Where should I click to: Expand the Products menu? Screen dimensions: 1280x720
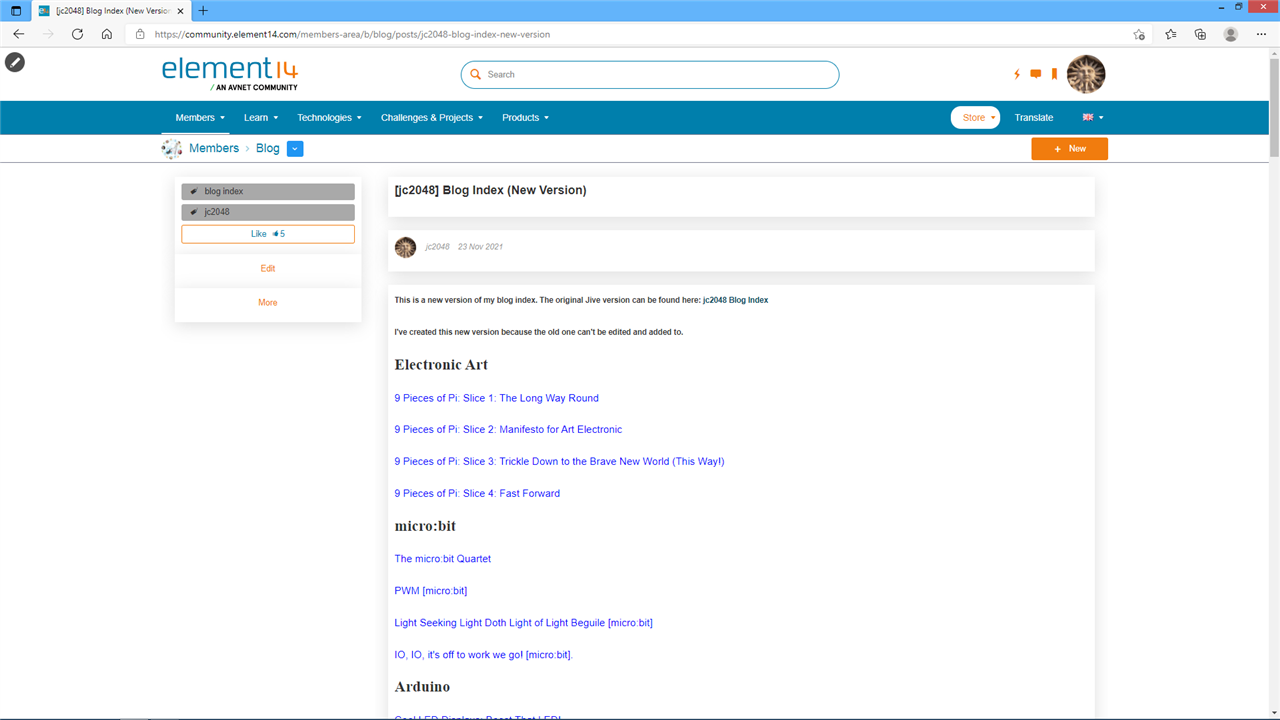(526, 118)
